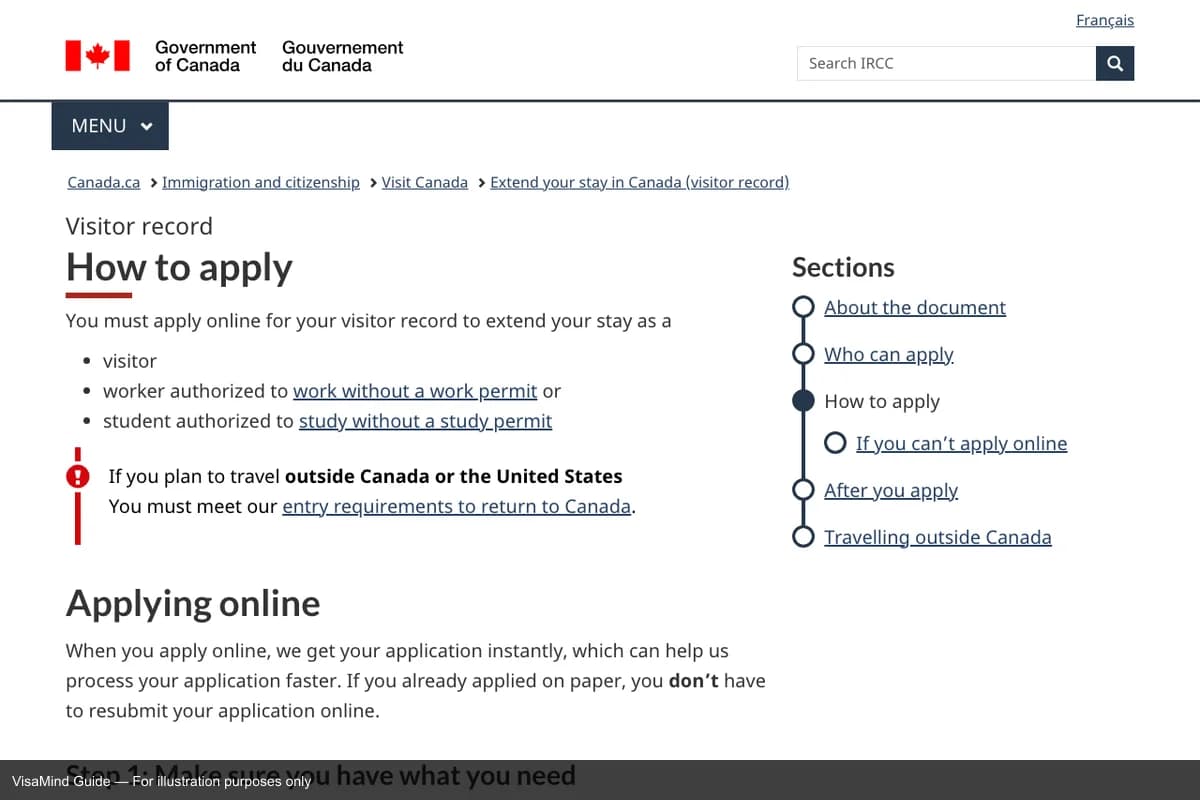Viewport: 1200px width, 800px height.
Task: Open Immigration and citizenship from the breadcrumb
Action: pyautogui.click(x=261, y=182)
